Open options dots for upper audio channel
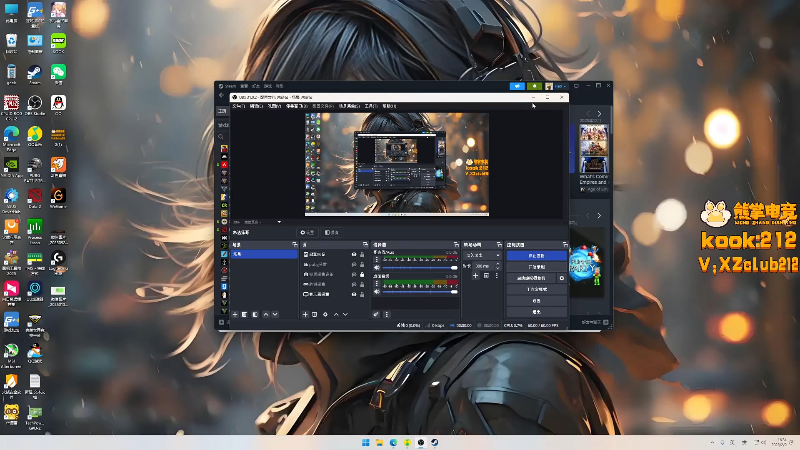The width and height of the screenshot is (800, 450). pyautogui.click(x=377, y=260)
